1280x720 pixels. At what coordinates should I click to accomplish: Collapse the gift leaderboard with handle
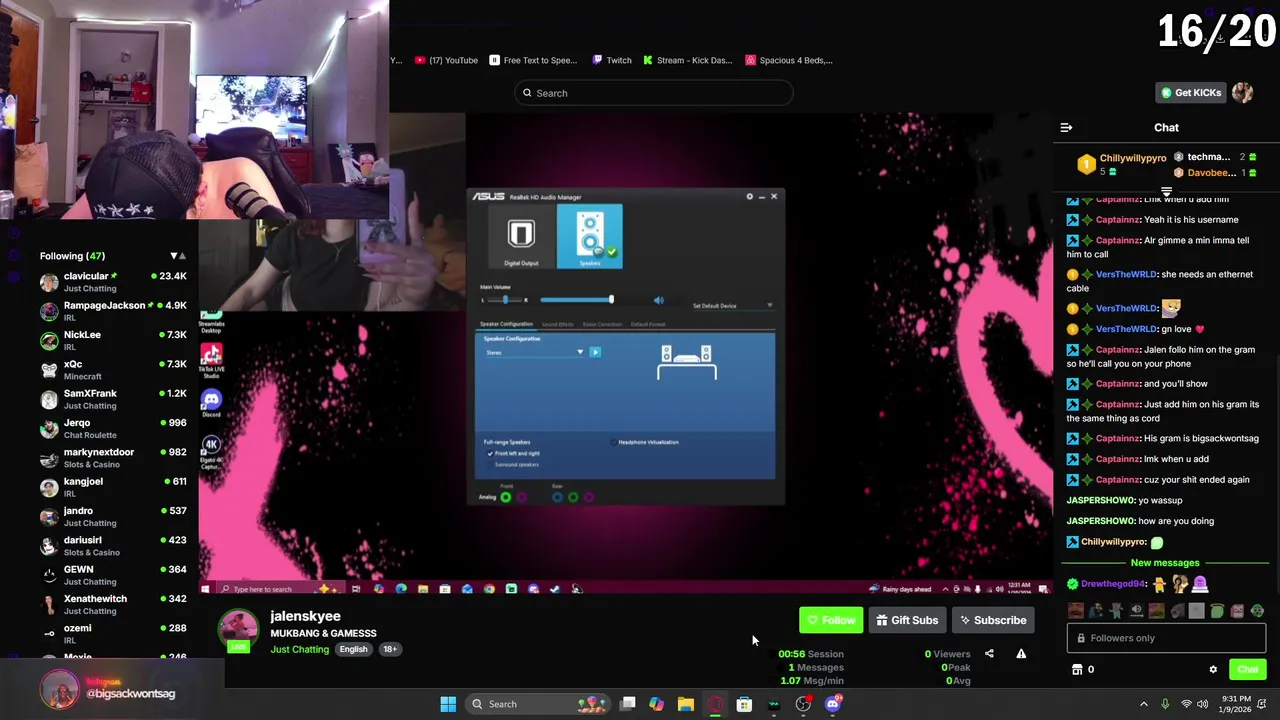[x=1166, y=190]
